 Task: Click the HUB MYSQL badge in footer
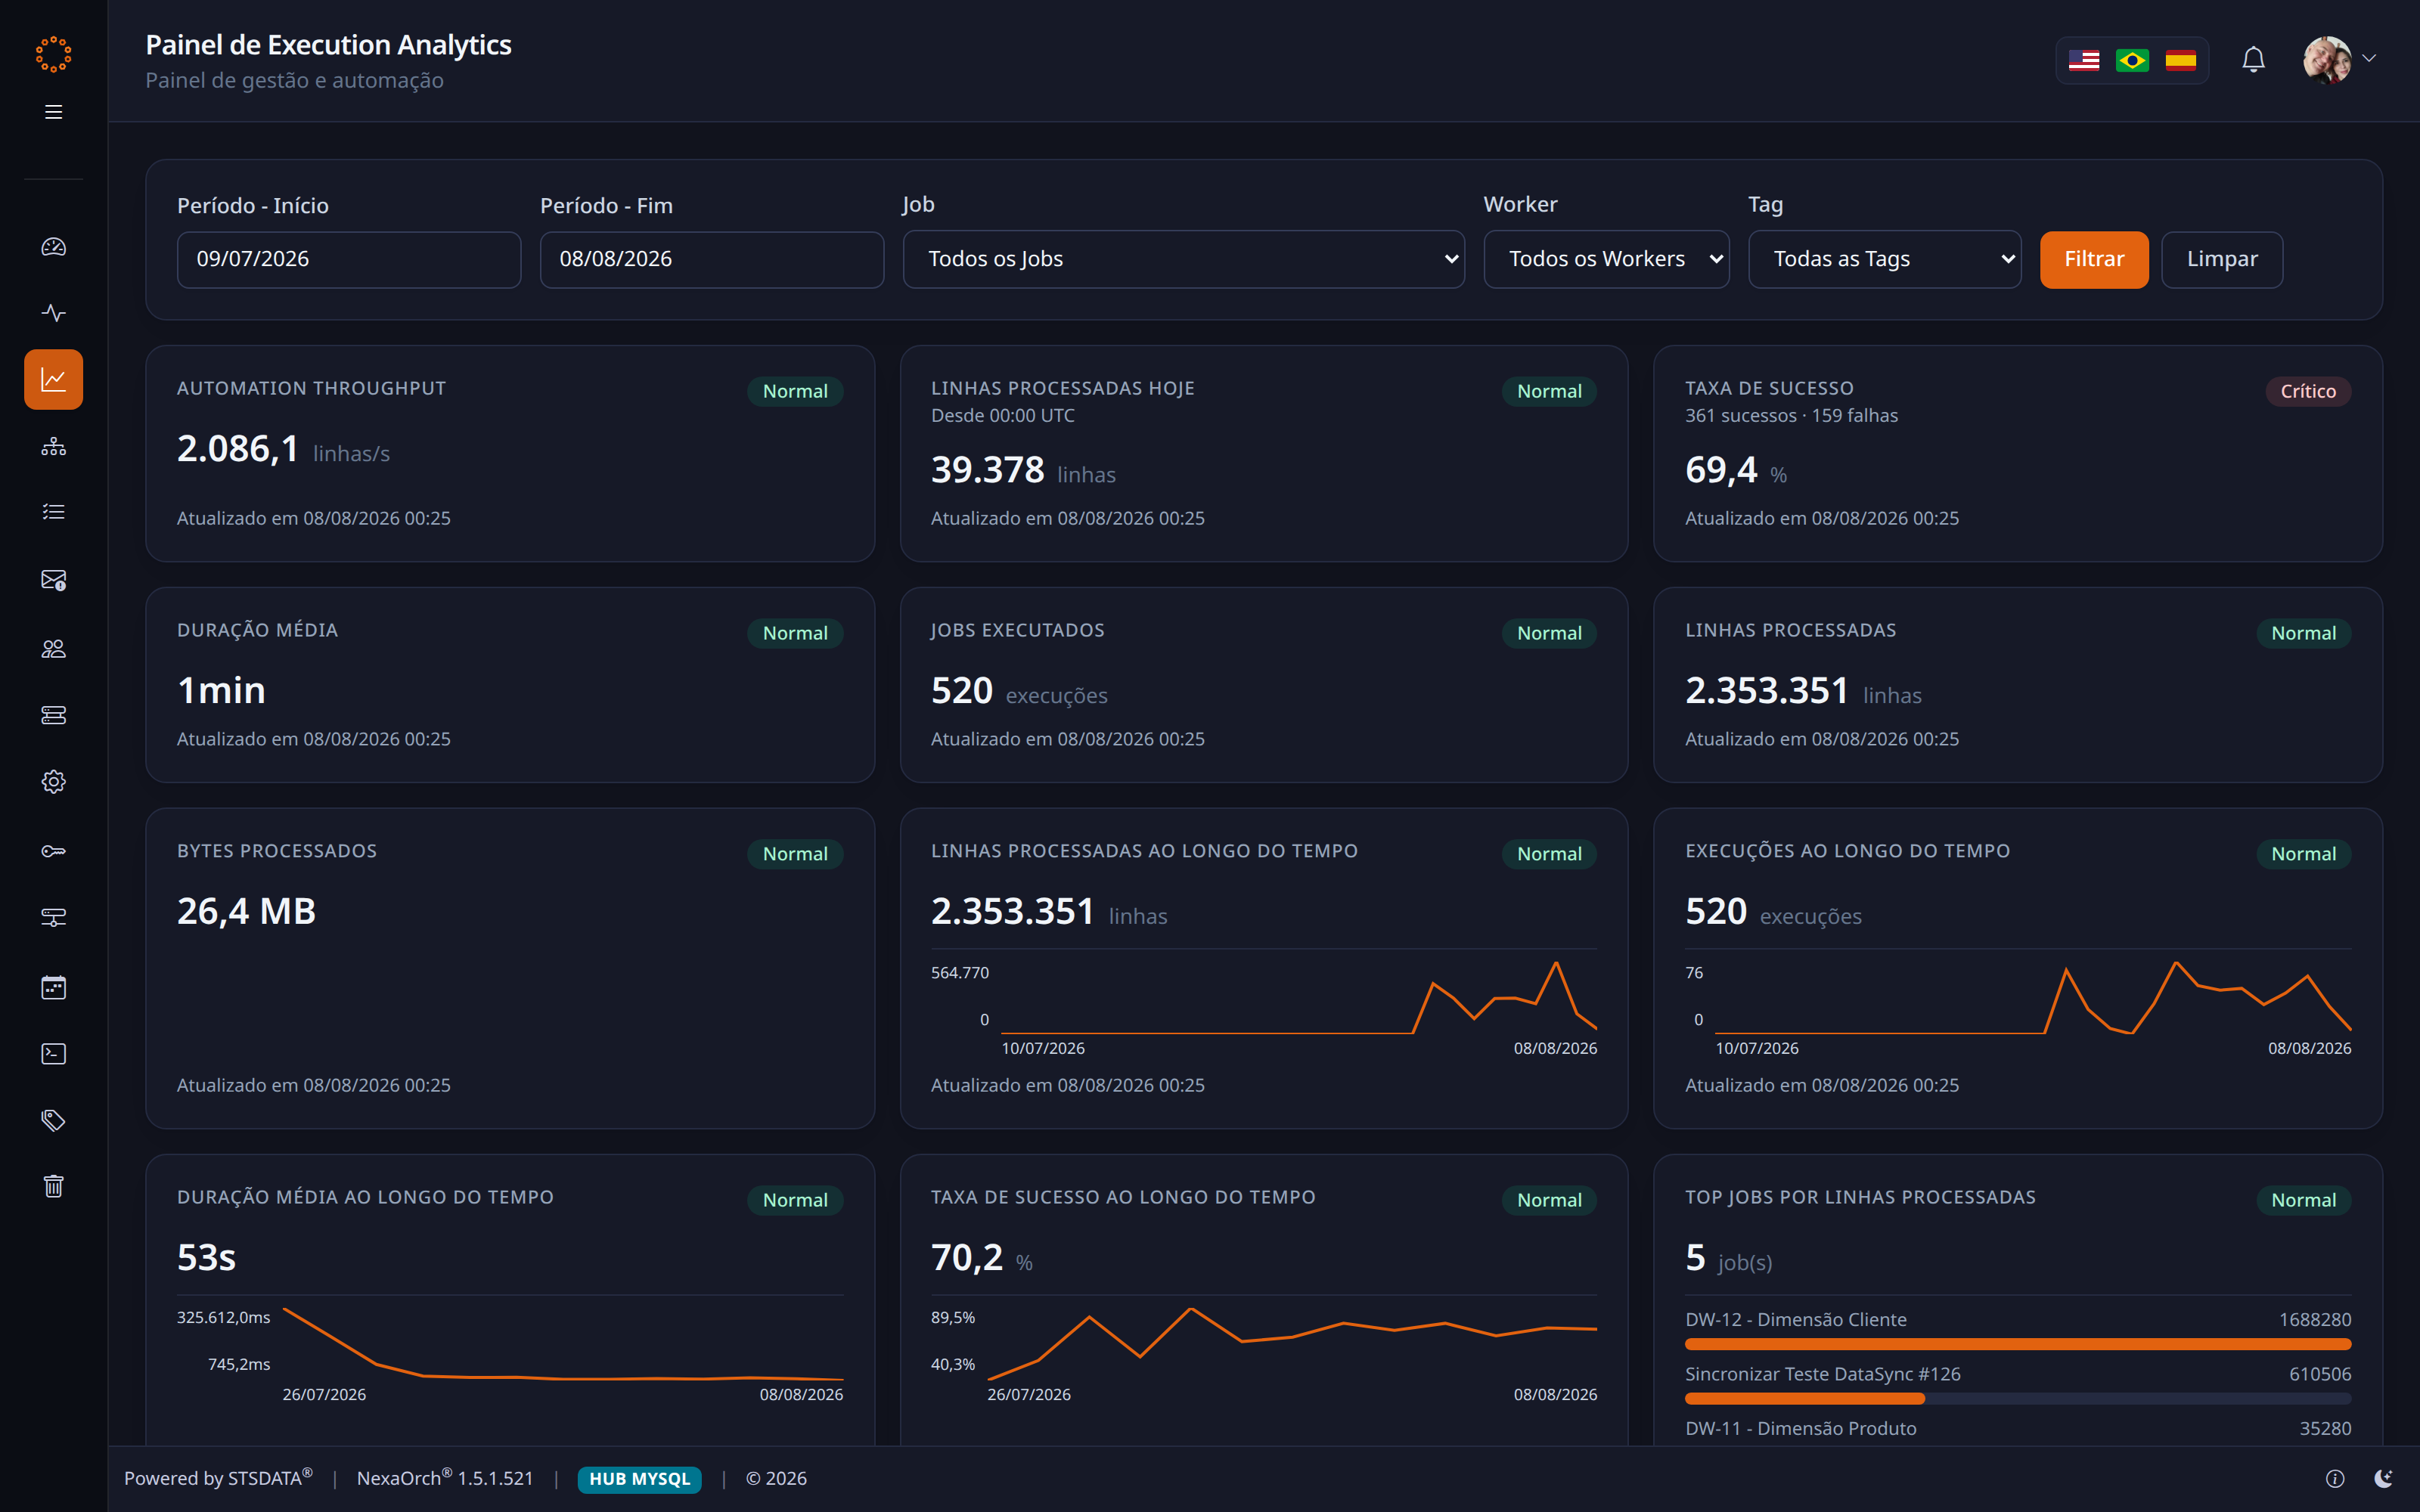point(640,1479)
